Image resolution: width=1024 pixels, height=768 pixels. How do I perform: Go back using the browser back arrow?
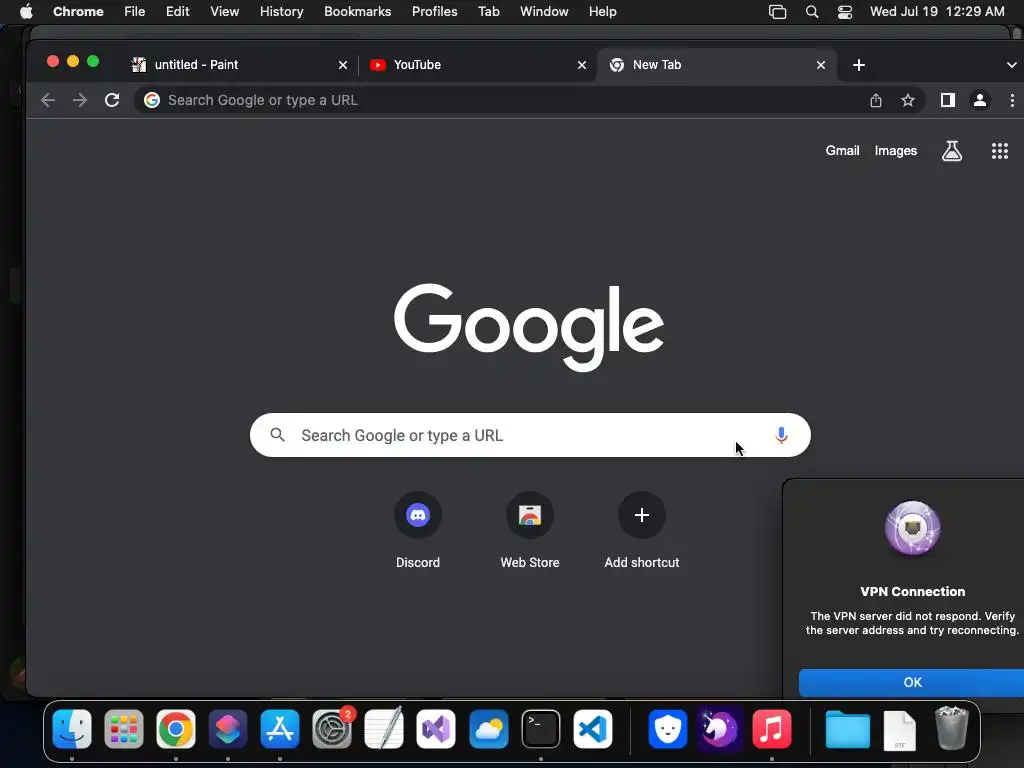click(48, 100)
